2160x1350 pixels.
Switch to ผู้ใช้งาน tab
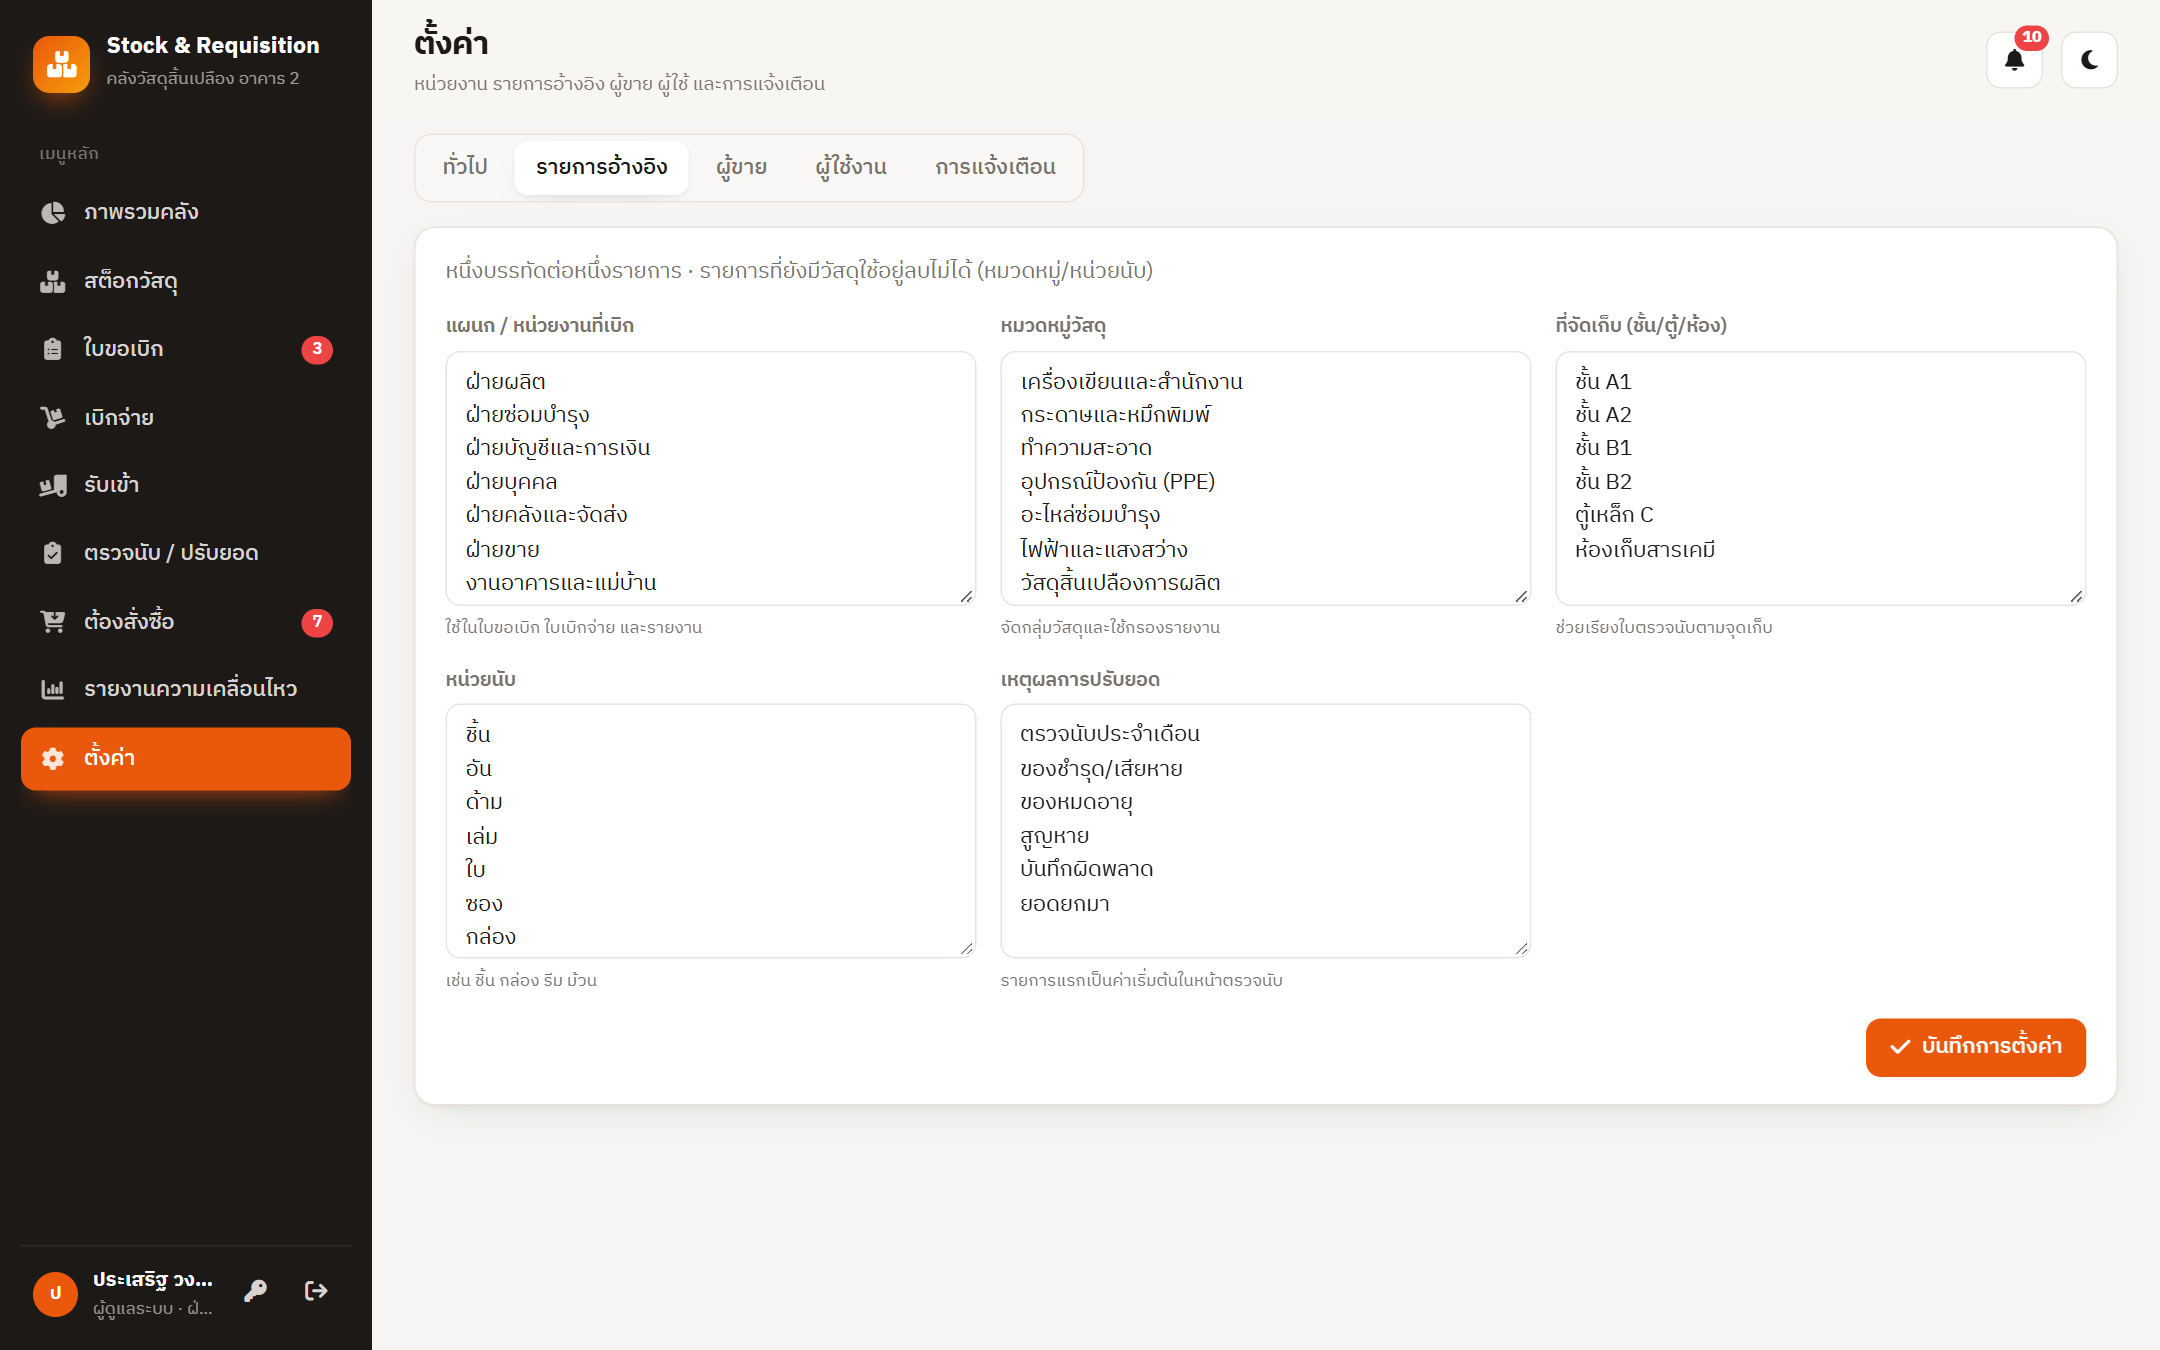(851, 167)
